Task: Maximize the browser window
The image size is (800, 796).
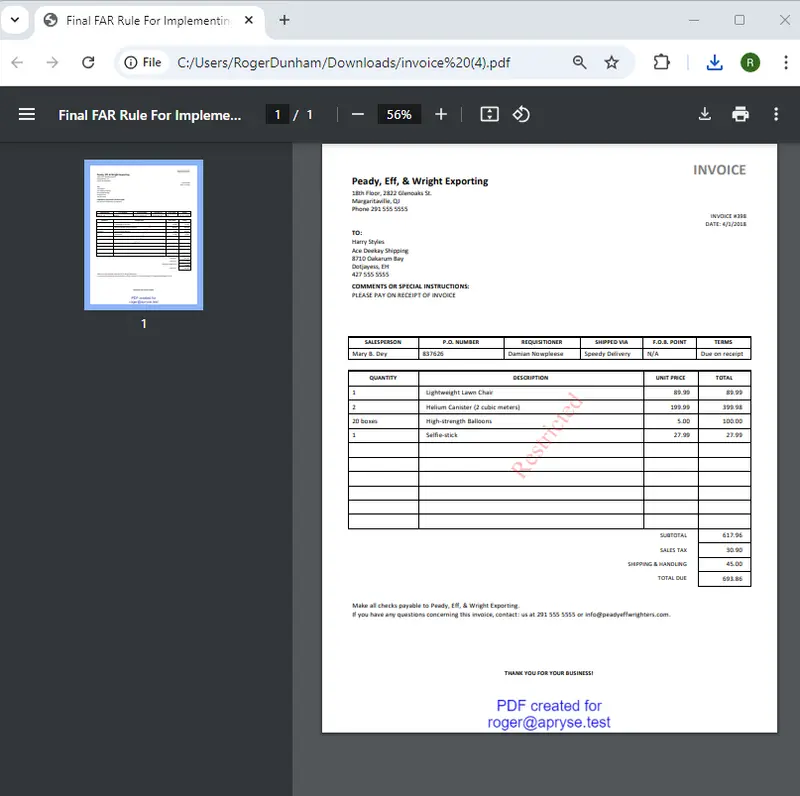Action: pos(739,20)
